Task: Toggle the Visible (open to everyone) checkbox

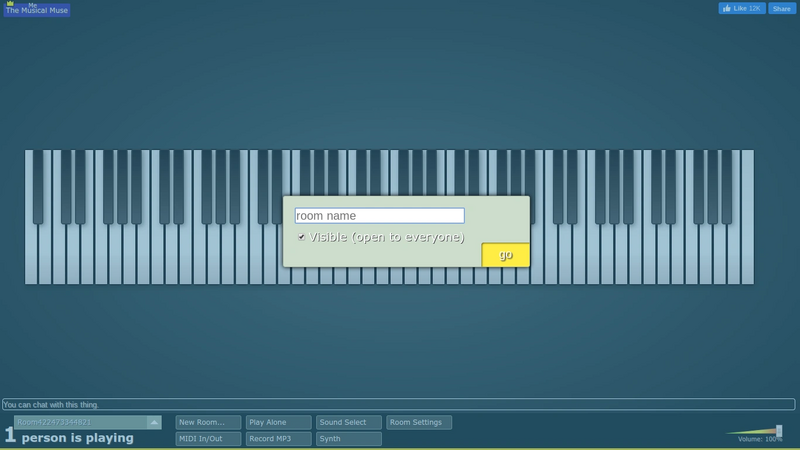Action: [x=302, y=237]
